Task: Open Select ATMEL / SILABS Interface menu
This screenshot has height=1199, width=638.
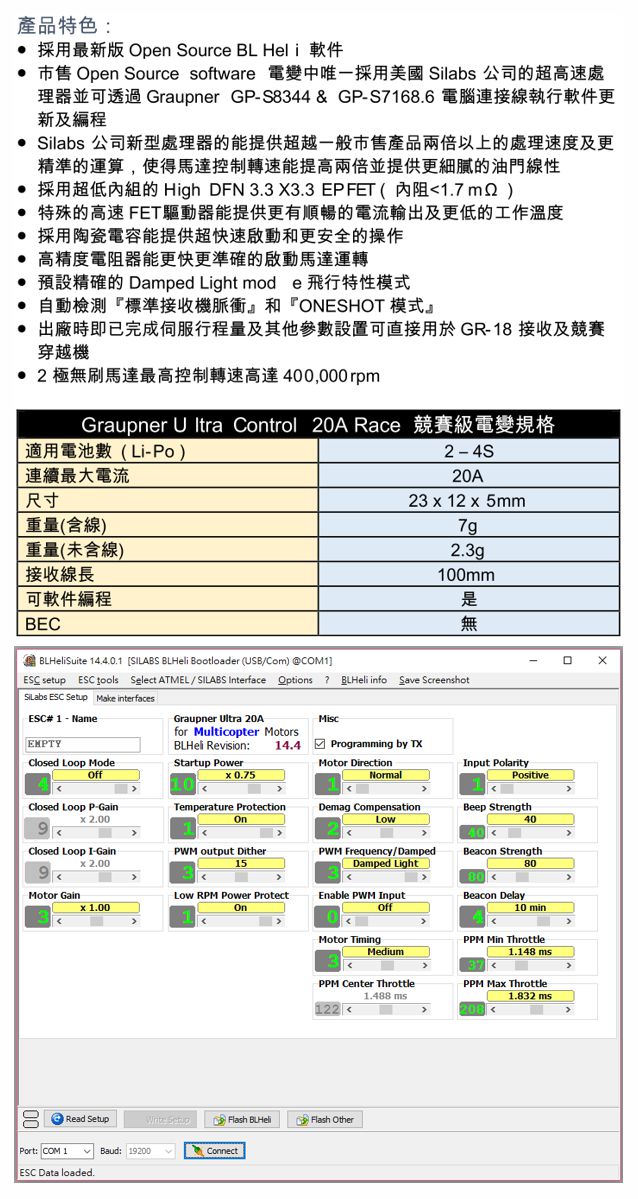Action: click(x=198, y=680)
